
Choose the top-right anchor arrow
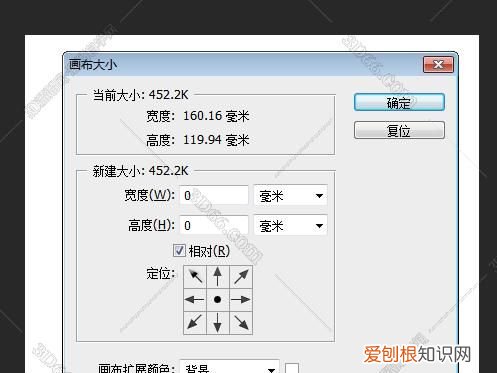tap(241, 276)
